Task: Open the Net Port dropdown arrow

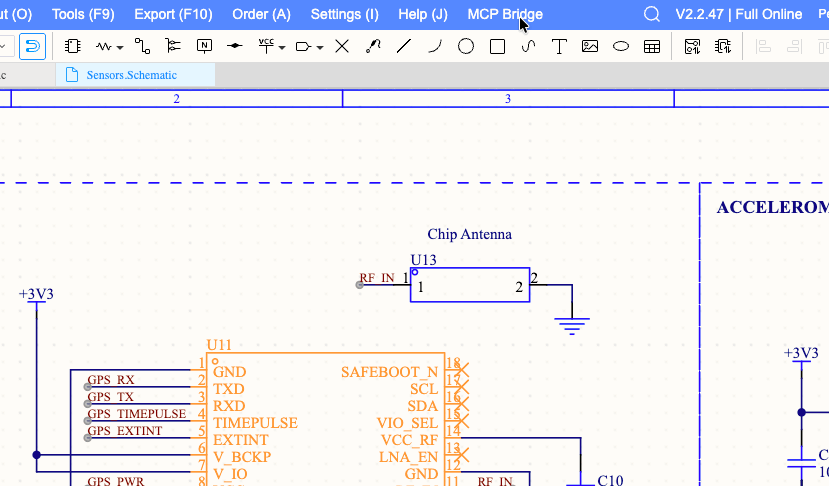Action: [320, 48]
